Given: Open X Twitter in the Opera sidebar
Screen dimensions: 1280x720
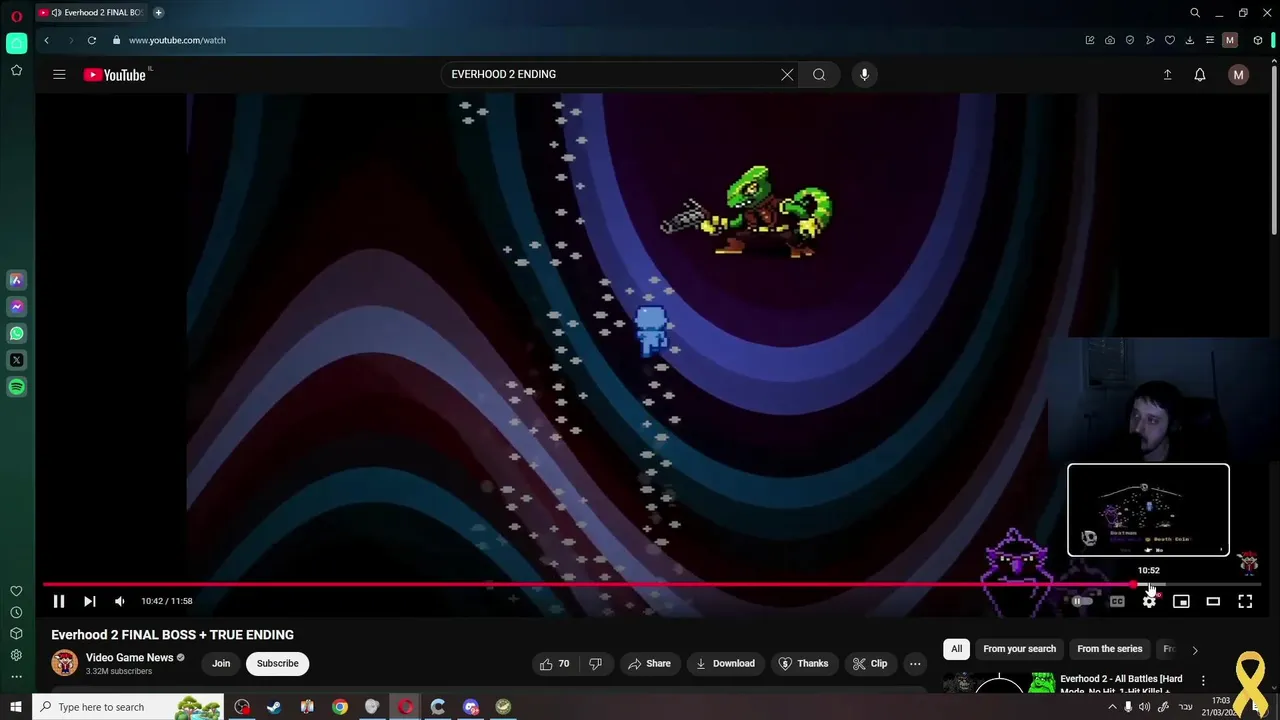Looking at the screenshot, I should coord(17,360).
